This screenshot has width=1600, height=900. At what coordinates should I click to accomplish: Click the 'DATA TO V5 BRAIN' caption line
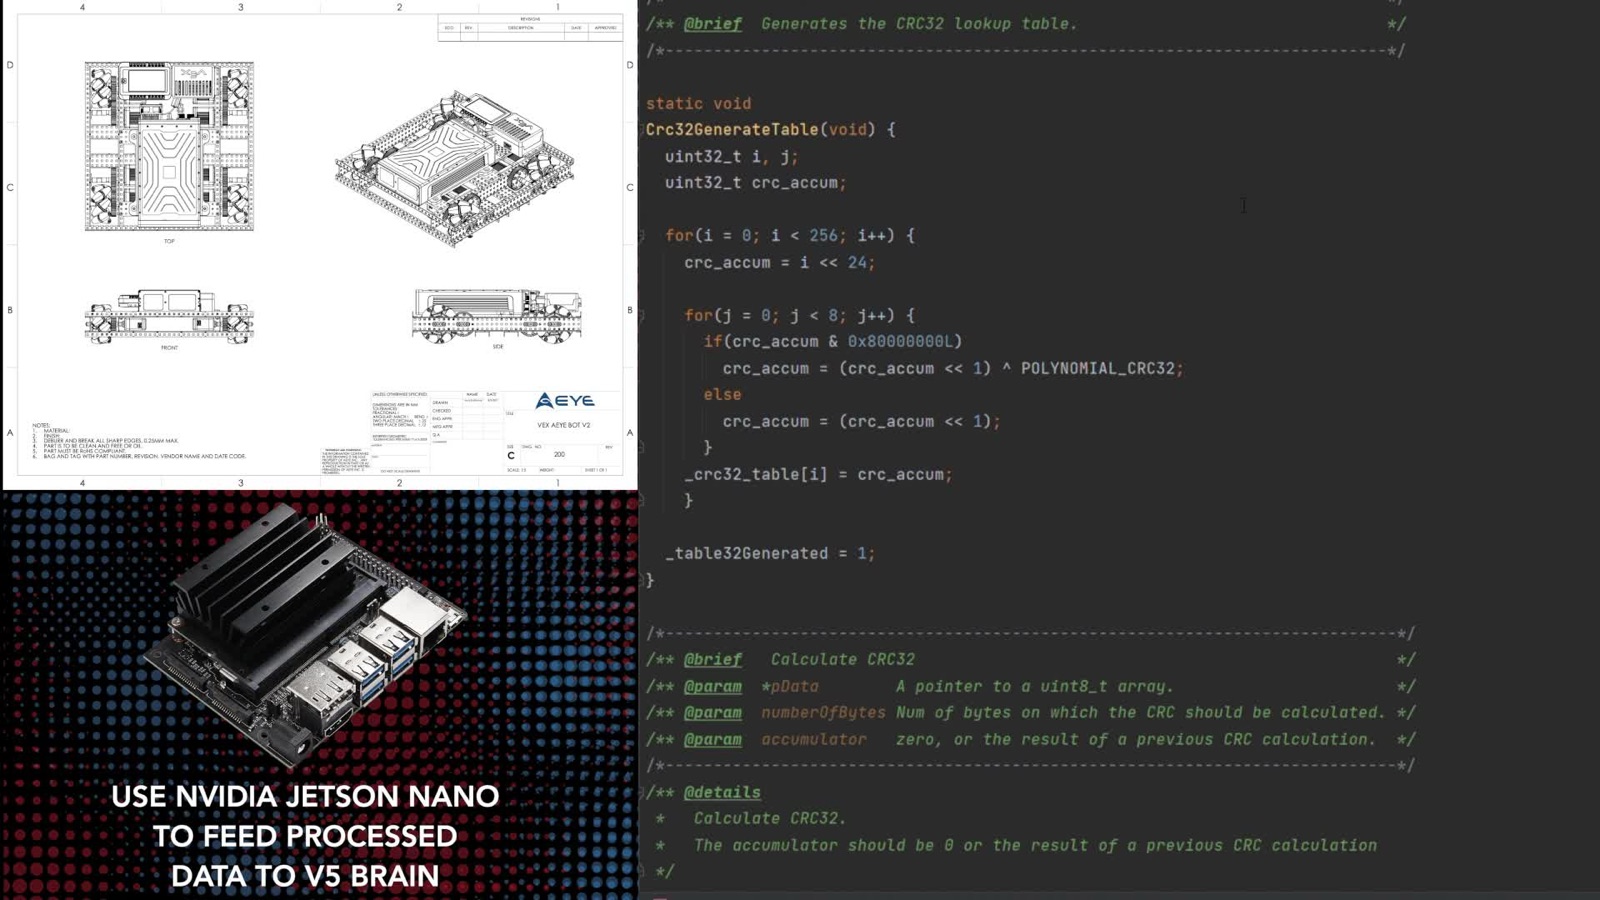305,876
